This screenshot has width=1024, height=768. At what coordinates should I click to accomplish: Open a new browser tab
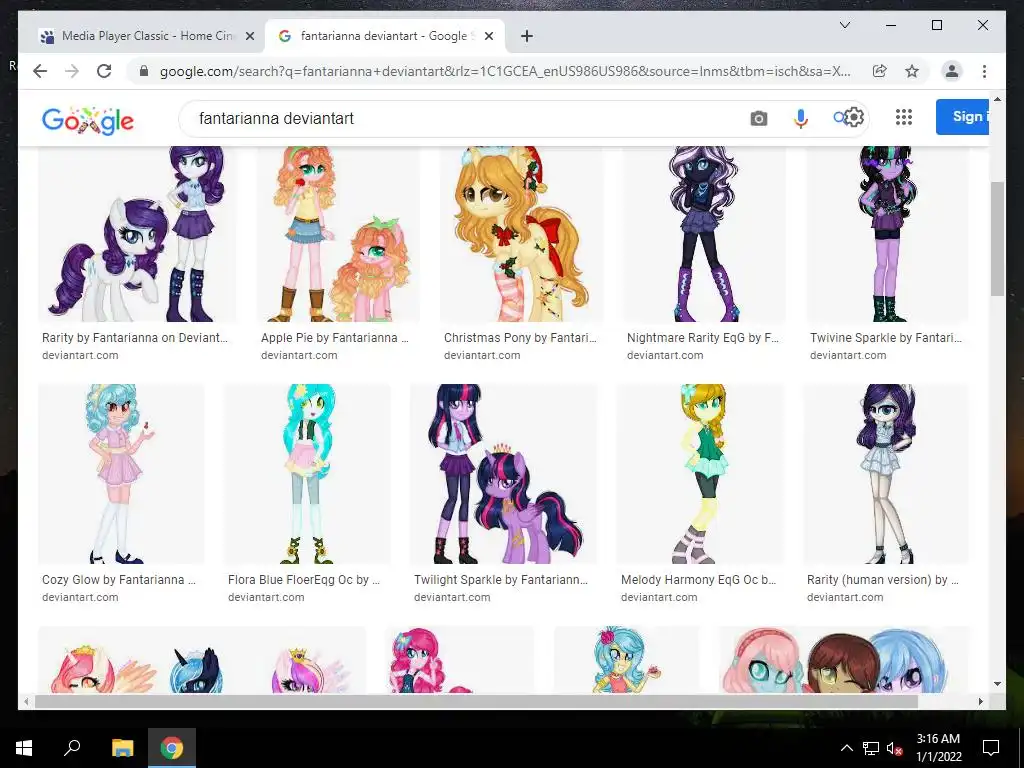(527, 36)
